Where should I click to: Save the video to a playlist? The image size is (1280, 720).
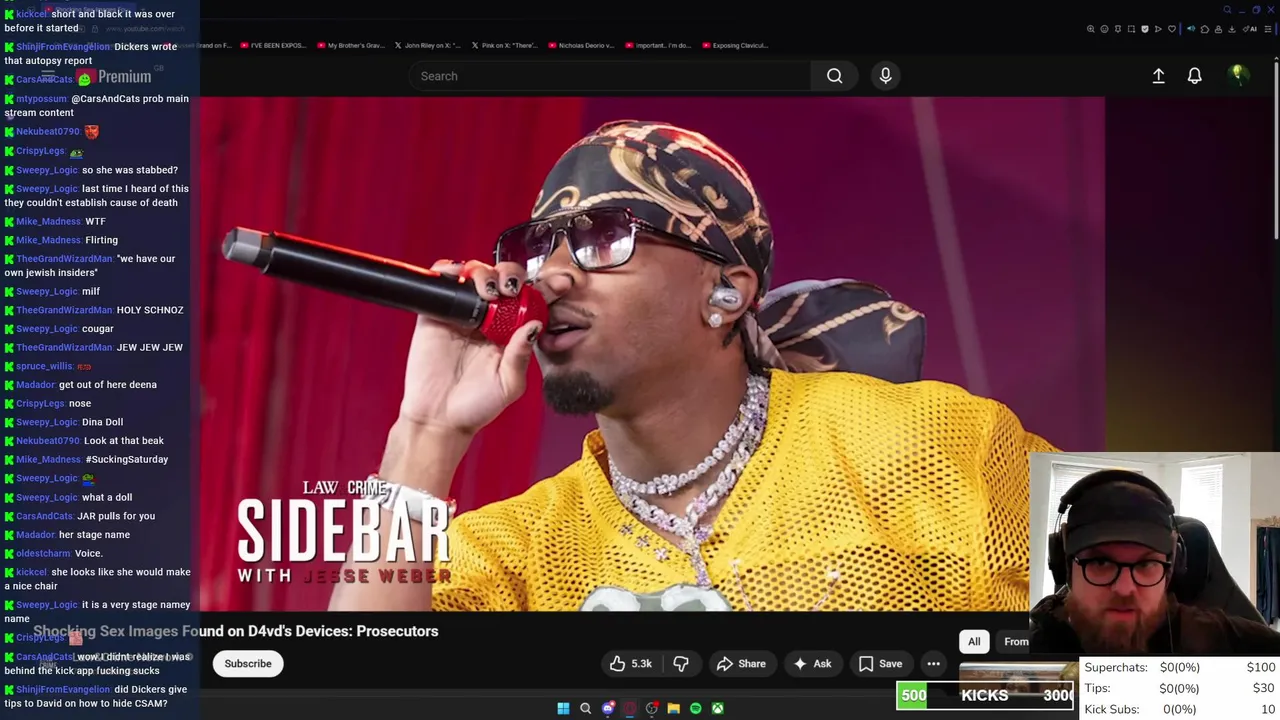[x=880, y=664]
